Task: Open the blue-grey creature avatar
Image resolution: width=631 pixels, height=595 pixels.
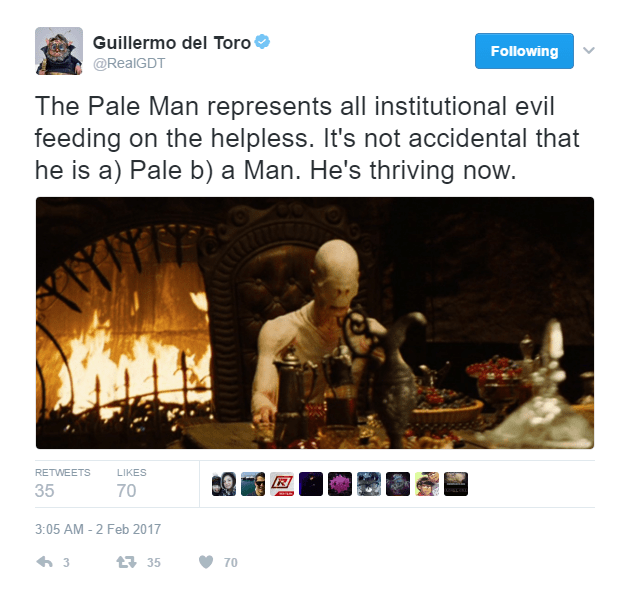Action: click(369, 484)
